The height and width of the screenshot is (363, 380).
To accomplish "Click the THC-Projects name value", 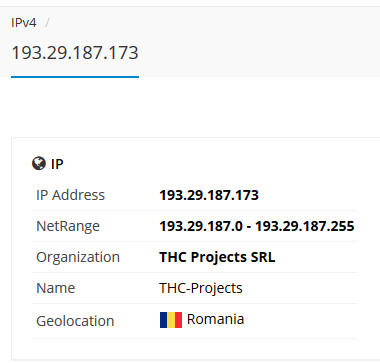I will [x=201, y=288].
